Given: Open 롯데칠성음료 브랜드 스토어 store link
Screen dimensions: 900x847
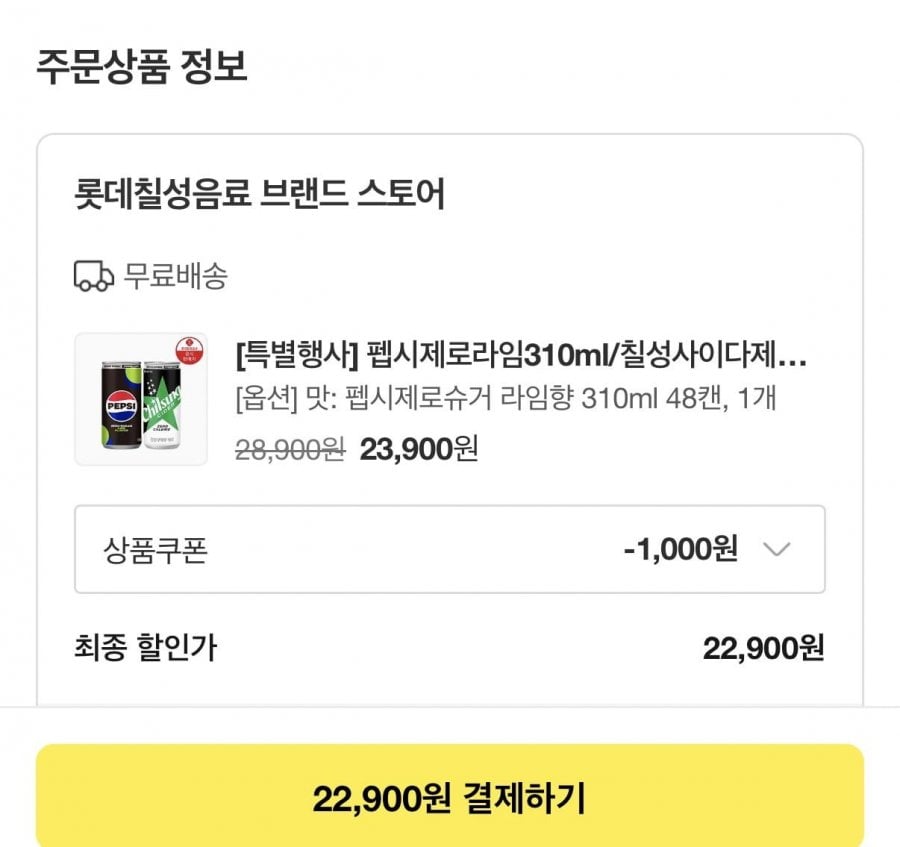Looking at the screenshot, I should point(260,194).
